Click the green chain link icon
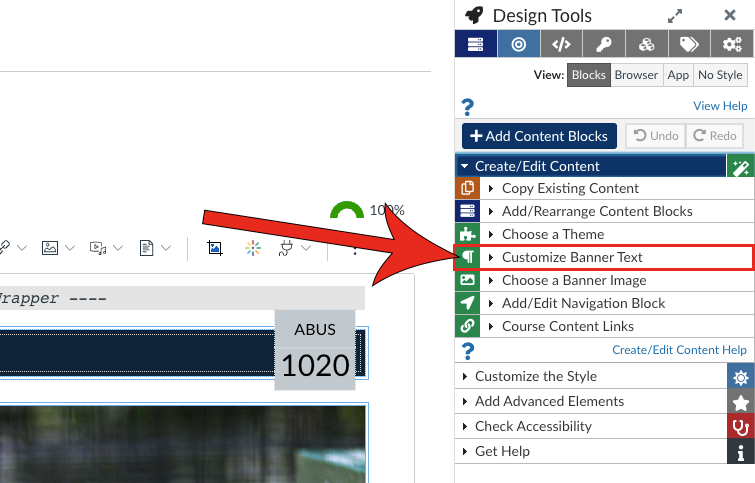This screenshot has height=483, width=755. [x=468, y=326]
